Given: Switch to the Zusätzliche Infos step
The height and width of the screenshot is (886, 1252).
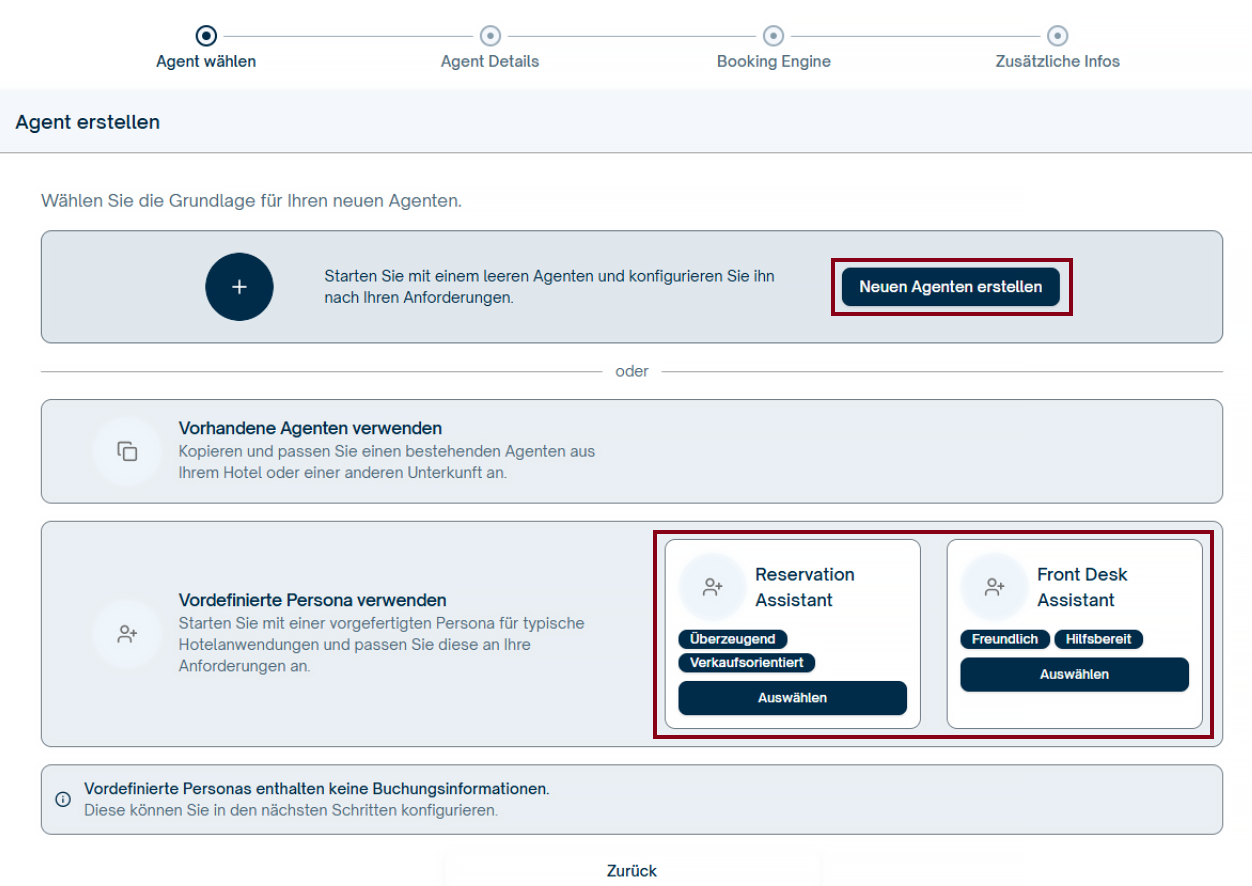Looking at the screenshot, I should (1058, 47).
